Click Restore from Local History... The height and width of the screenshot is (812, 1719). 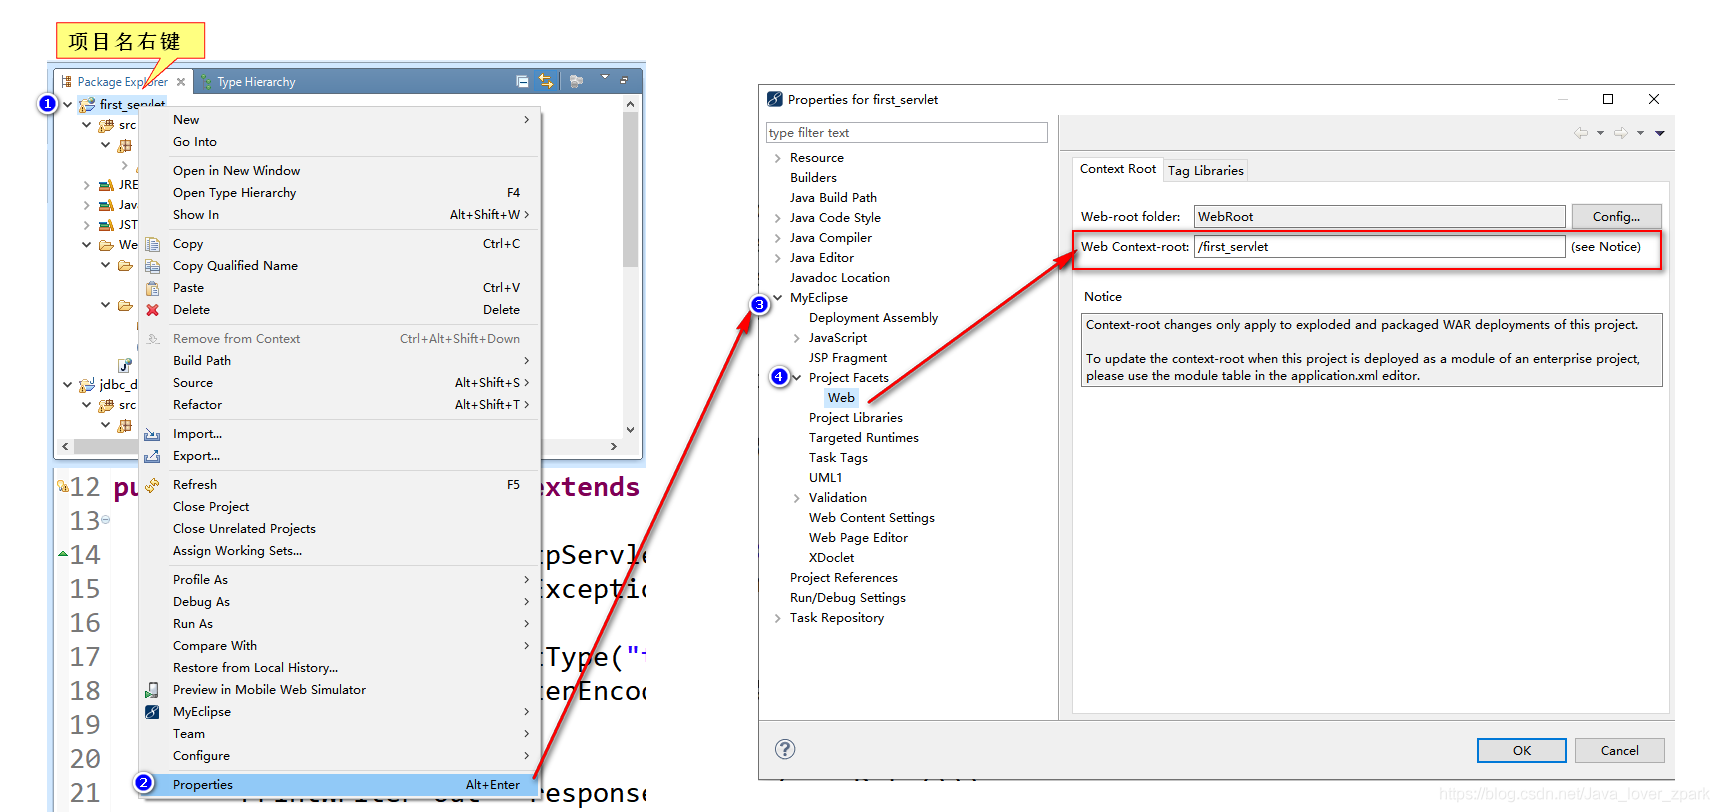(x=340, y=668)
